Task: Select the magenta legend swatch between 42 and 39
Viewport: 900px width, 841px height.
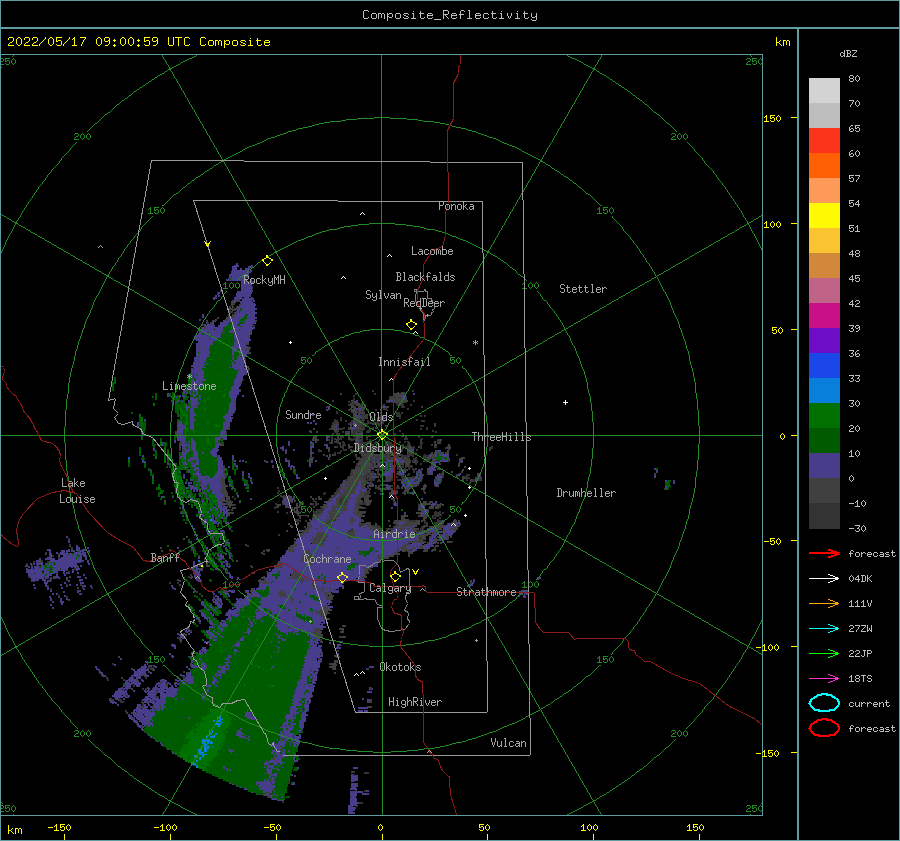Action: coord(824,315)
